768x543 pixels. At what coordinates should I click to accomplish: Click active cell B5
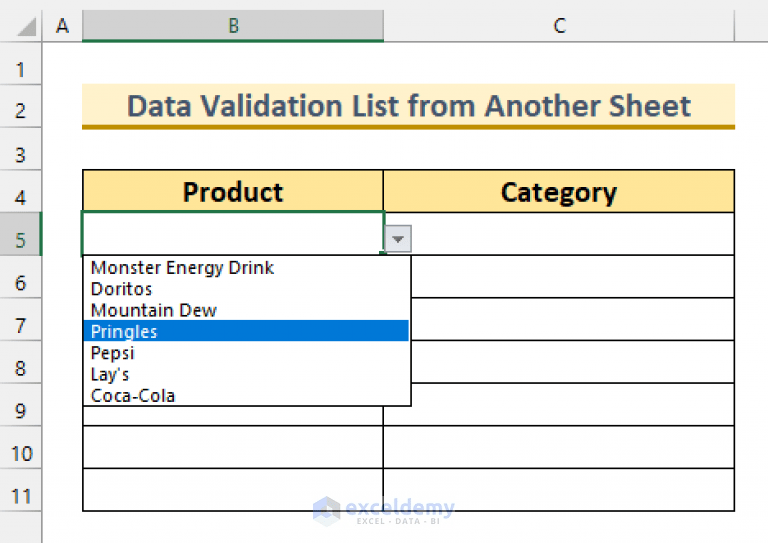233,234
